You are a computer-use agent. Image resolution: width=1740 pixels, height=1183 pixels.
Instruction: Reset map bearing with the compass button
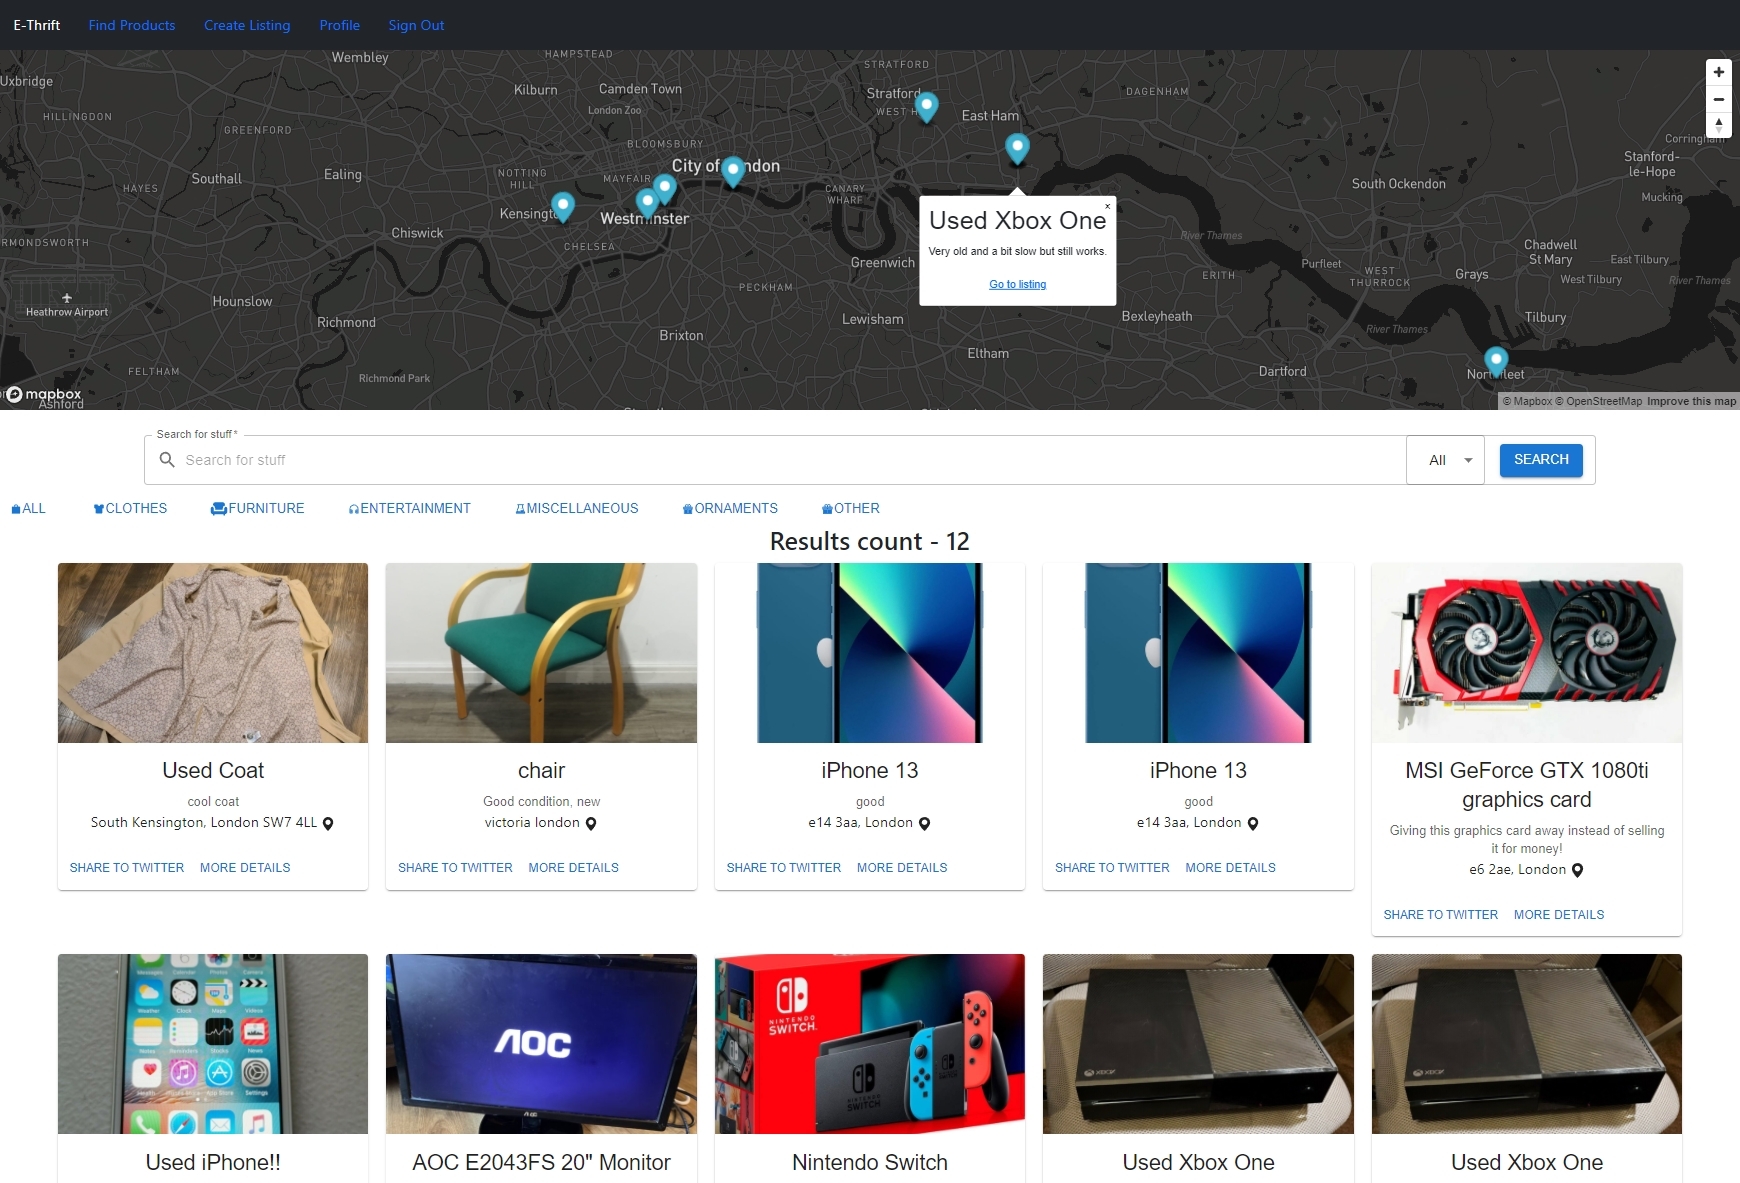[x=1718, y=126]
